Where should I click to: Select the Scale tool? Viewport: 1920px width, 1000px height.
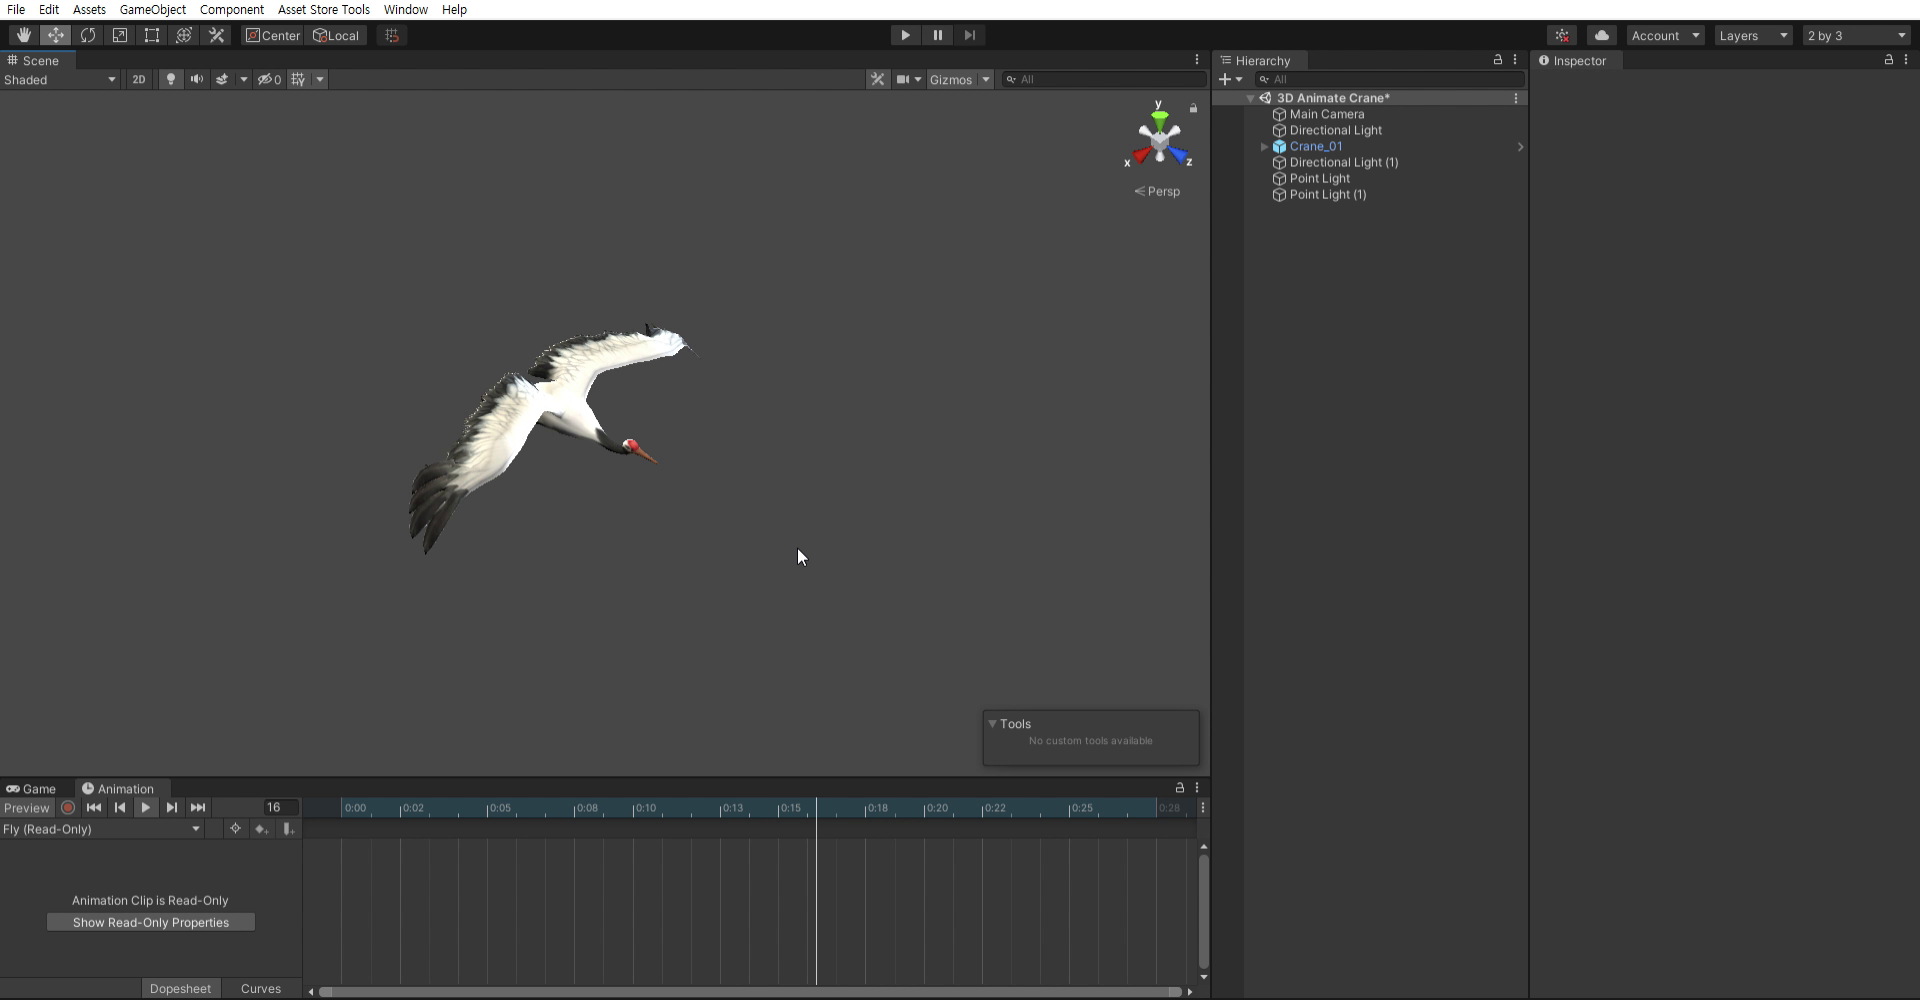(119, 35)
